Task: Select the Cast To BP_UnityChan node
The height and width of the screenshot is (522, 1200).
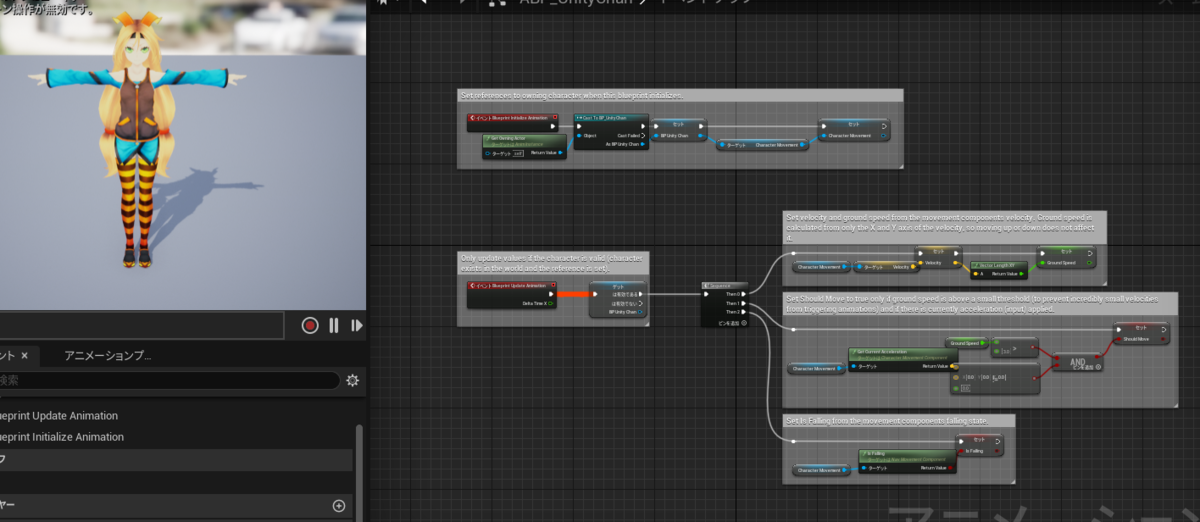Action: point(611,131)
